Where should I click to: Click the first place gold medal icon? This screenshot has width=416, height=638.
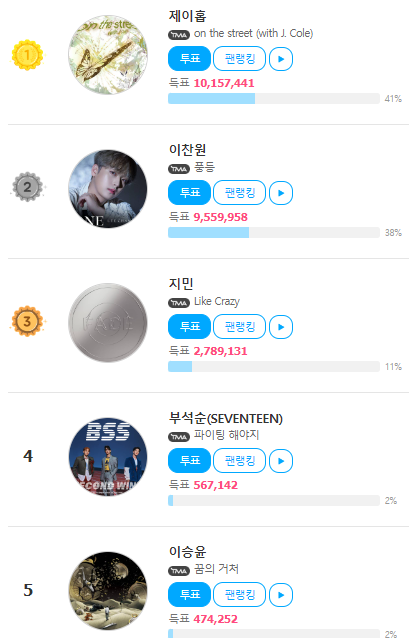27,55
